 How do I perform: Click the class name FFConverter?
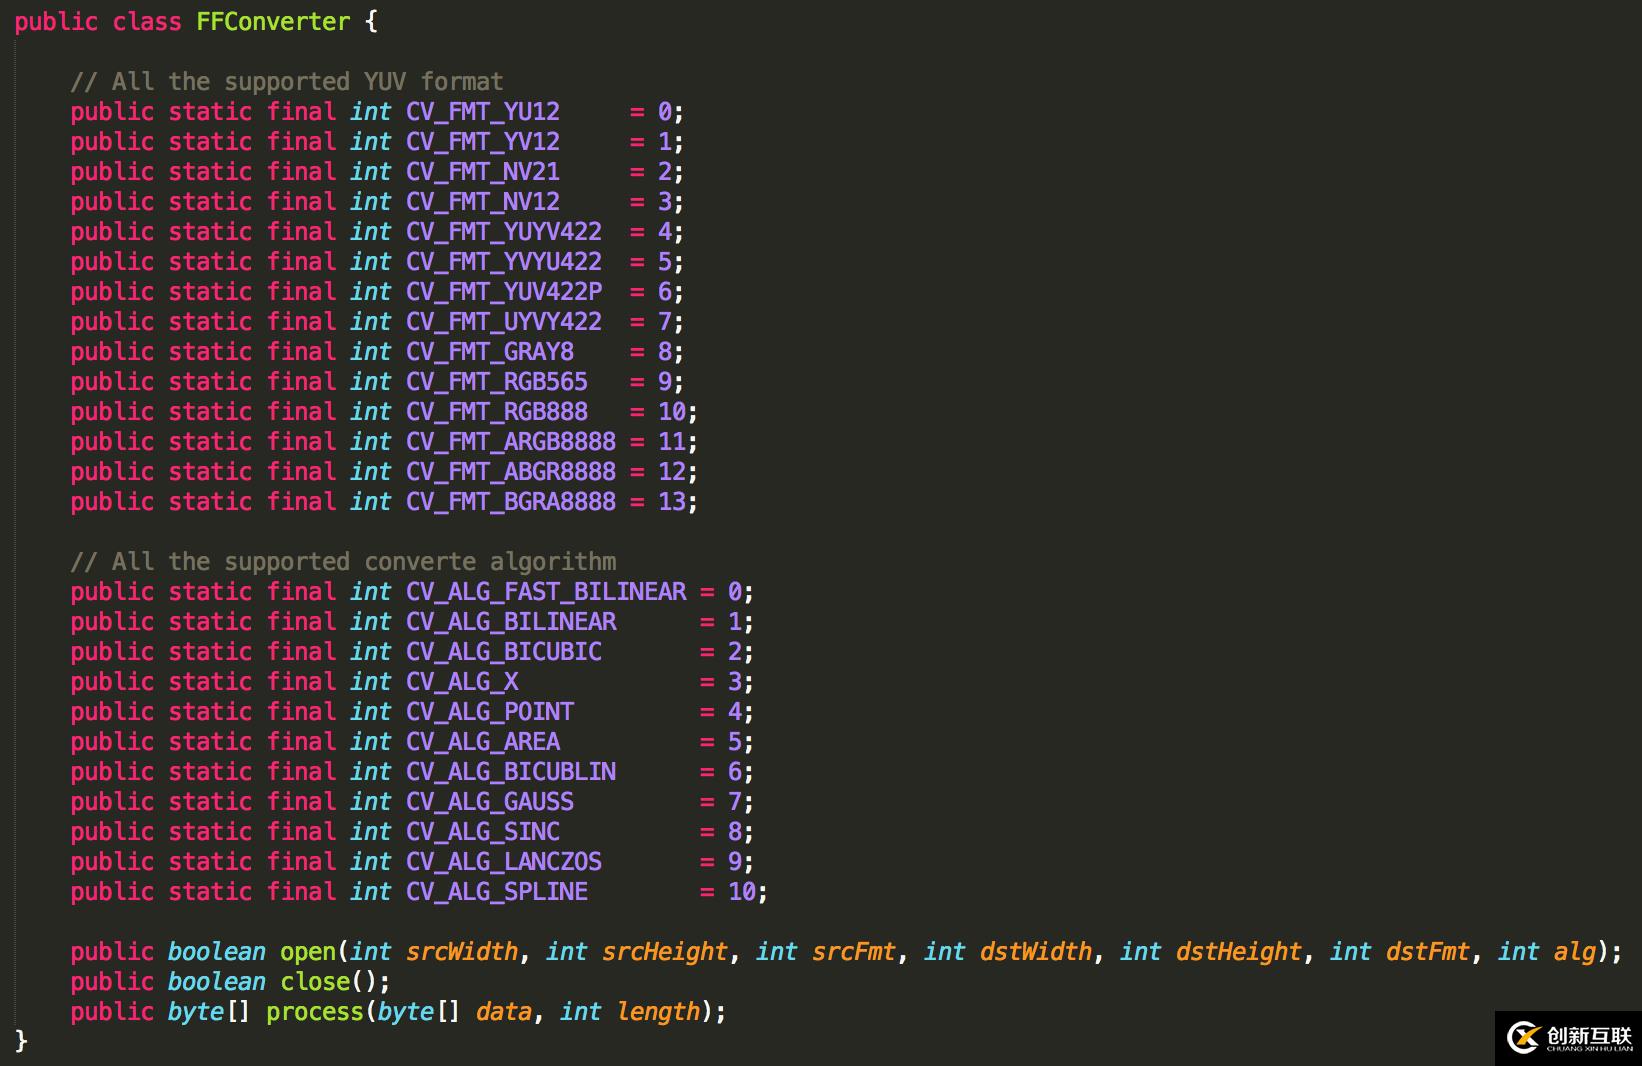[x=273, y=21]
